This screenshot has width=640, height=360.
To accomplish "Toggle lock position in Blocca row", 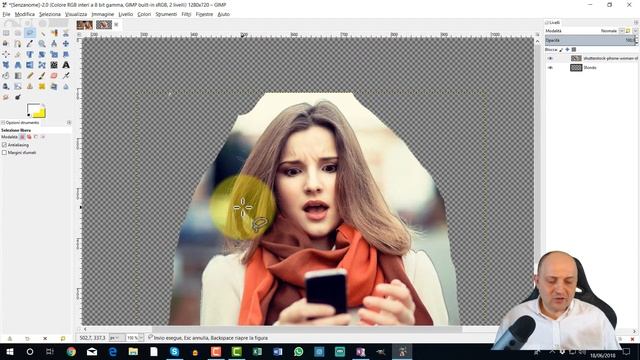I will point(567,49).
